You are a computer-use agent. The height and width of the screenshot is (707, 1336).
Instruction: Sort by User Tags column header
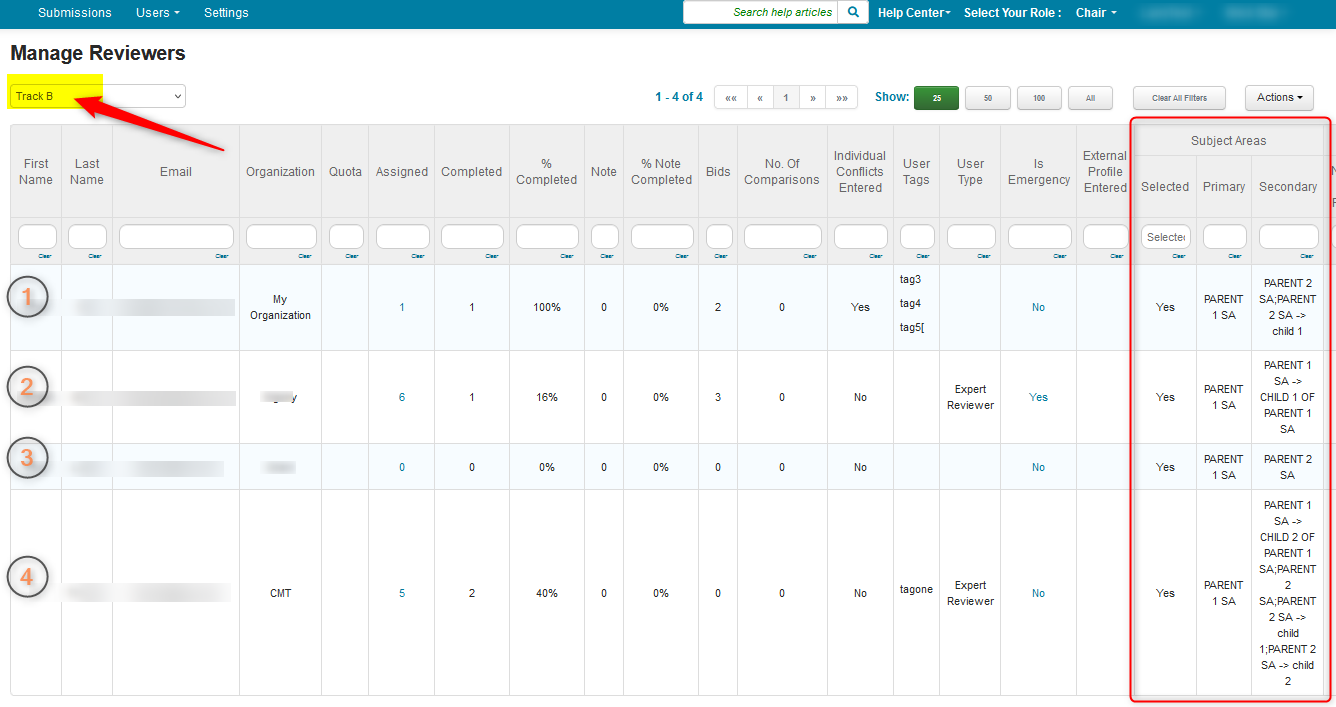tap(916, 172)
